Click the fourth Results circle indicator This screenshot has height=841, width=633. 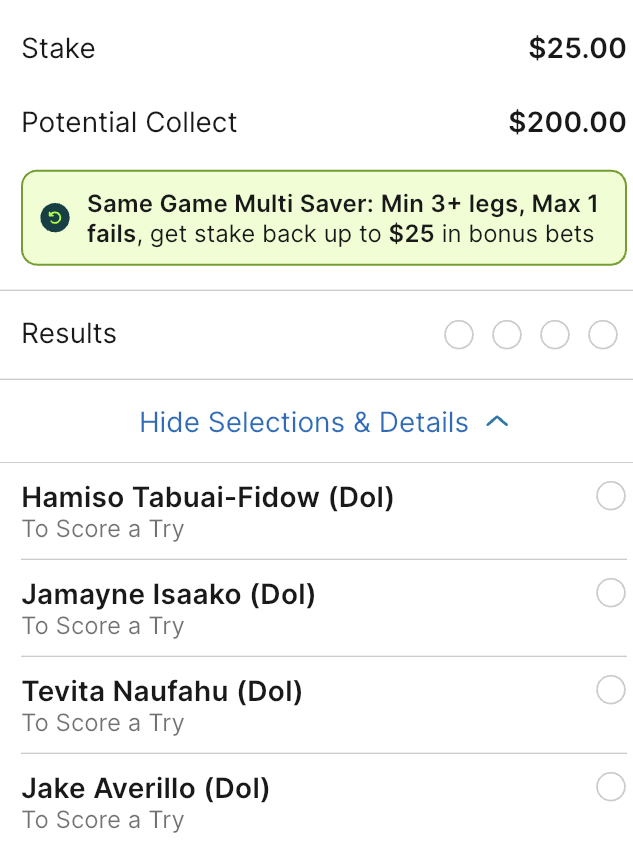click(603, 335)
